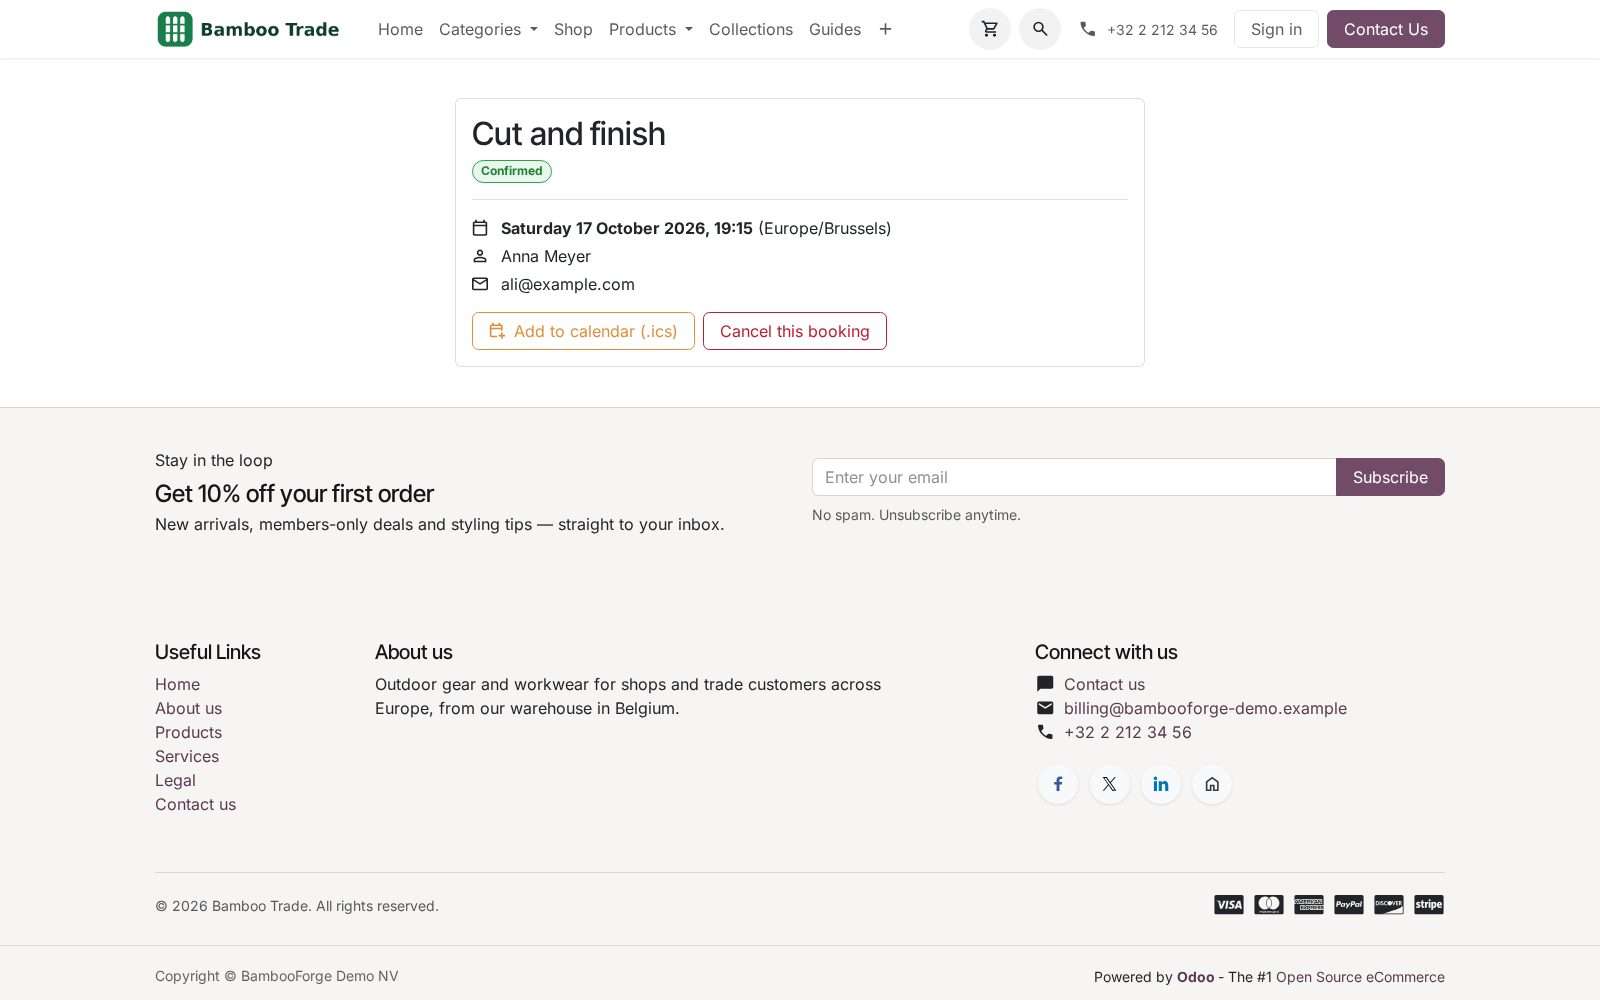
Task: Open footer Legal link
Action: (x=175, y=780)
